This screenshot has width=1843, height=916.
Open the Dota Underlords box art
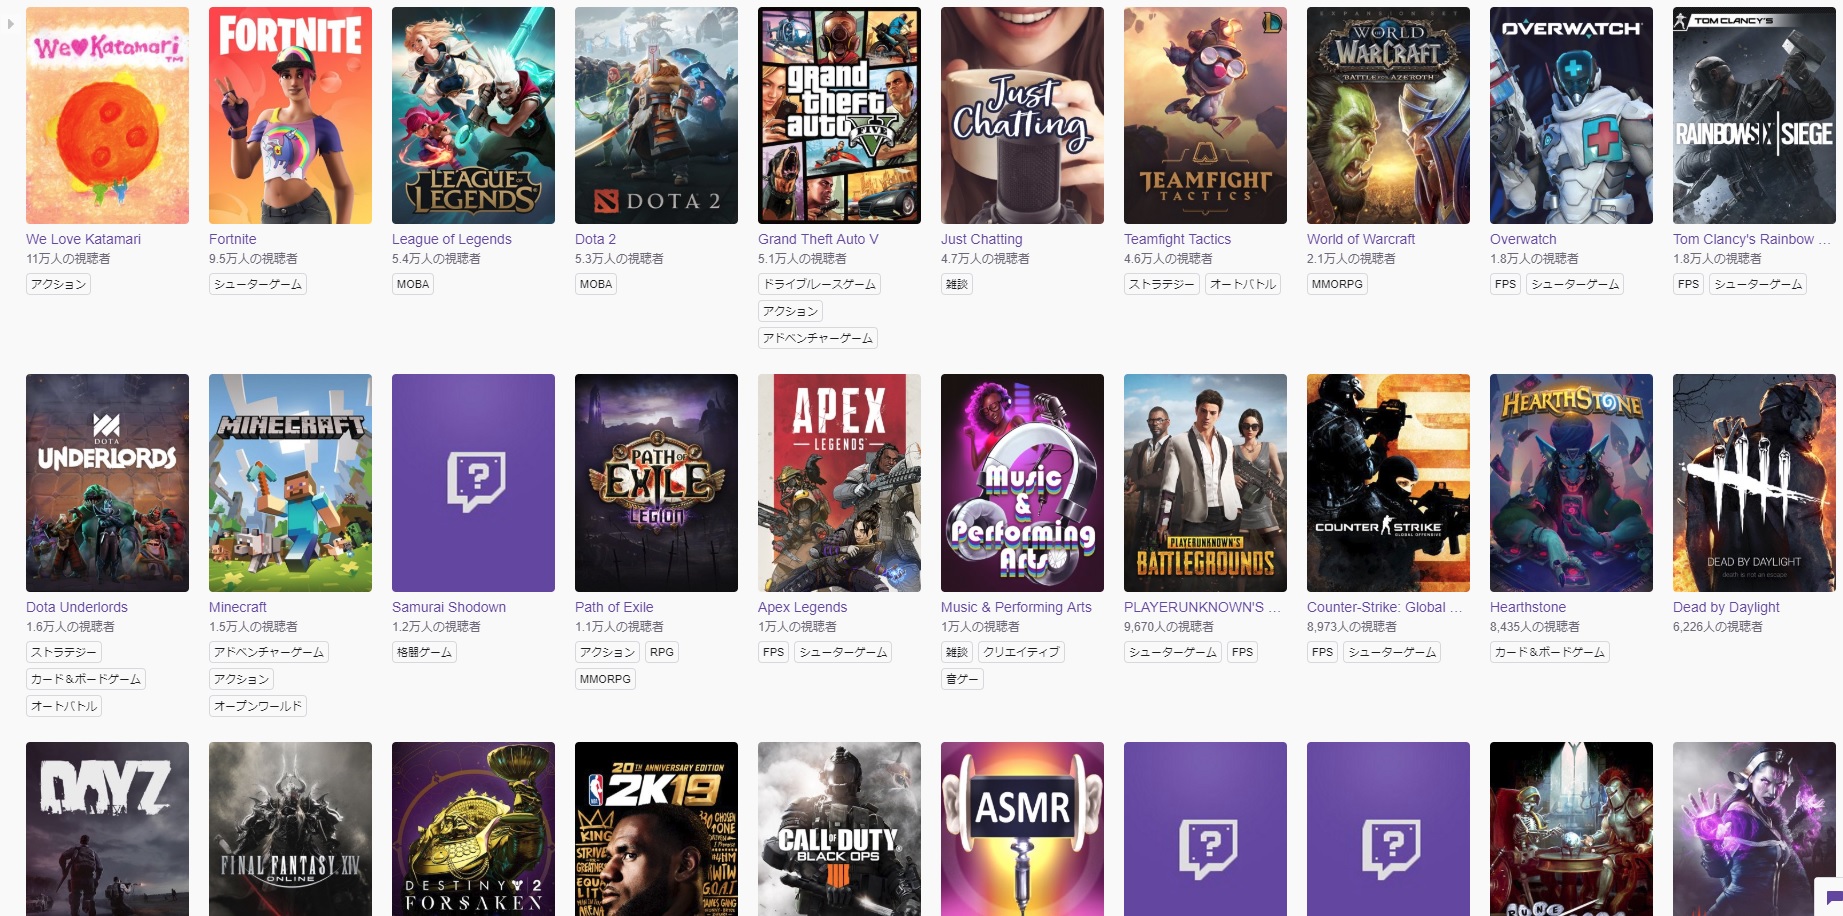107,483
